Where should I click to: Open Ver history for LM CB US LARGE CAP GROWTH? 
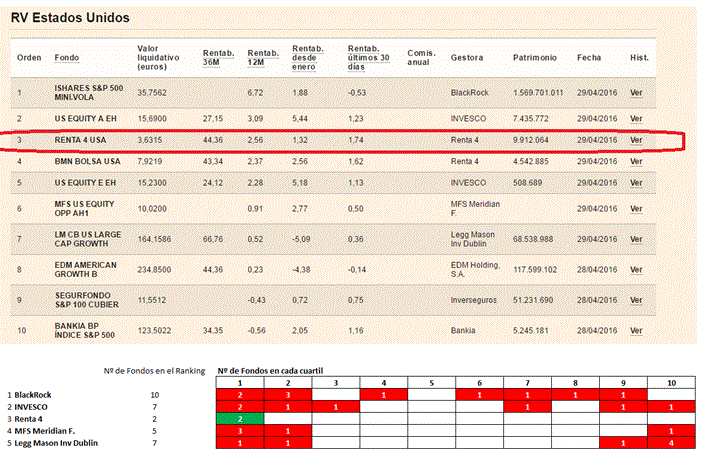[636, 239]
